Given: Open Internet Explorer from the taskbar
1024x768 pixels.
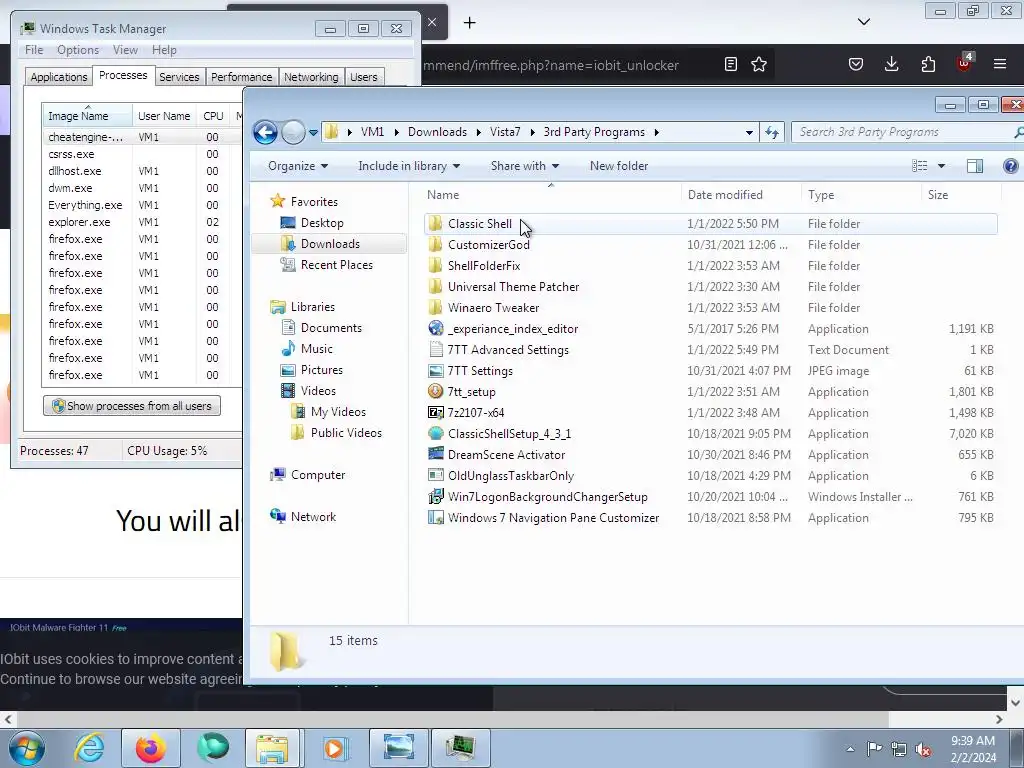Looking at the screenshot, I should [x=89, y=748].
